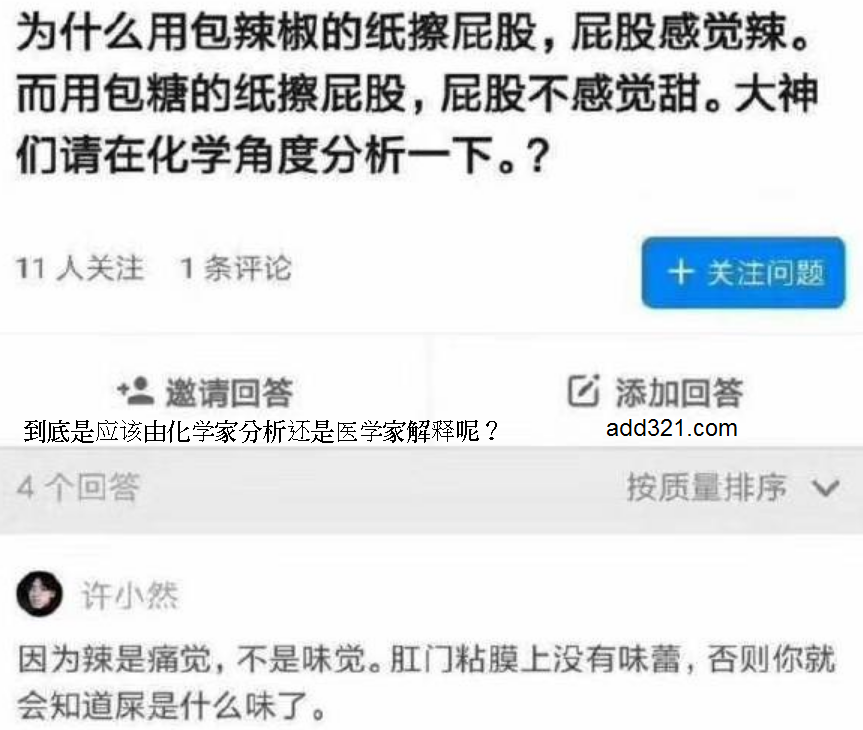Select 邀请回答 invite to answer
Viewport: 863px width, 730px height.
pyautogui.click(x=205, y=391)
